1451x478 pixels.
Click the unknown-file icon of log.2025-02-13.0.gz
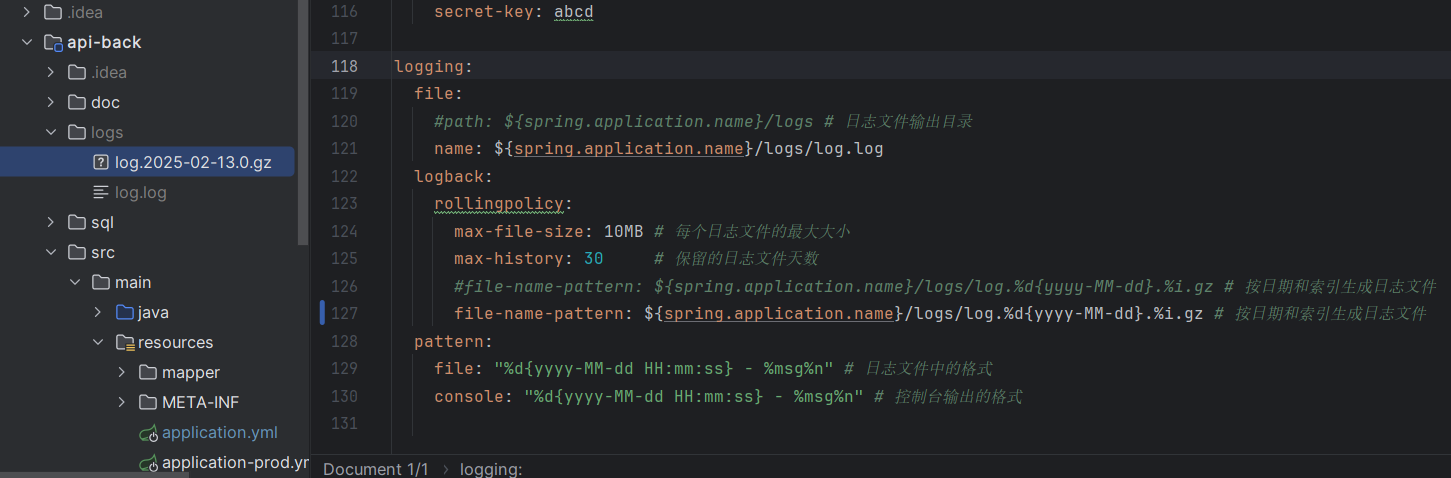coord(100,162)
